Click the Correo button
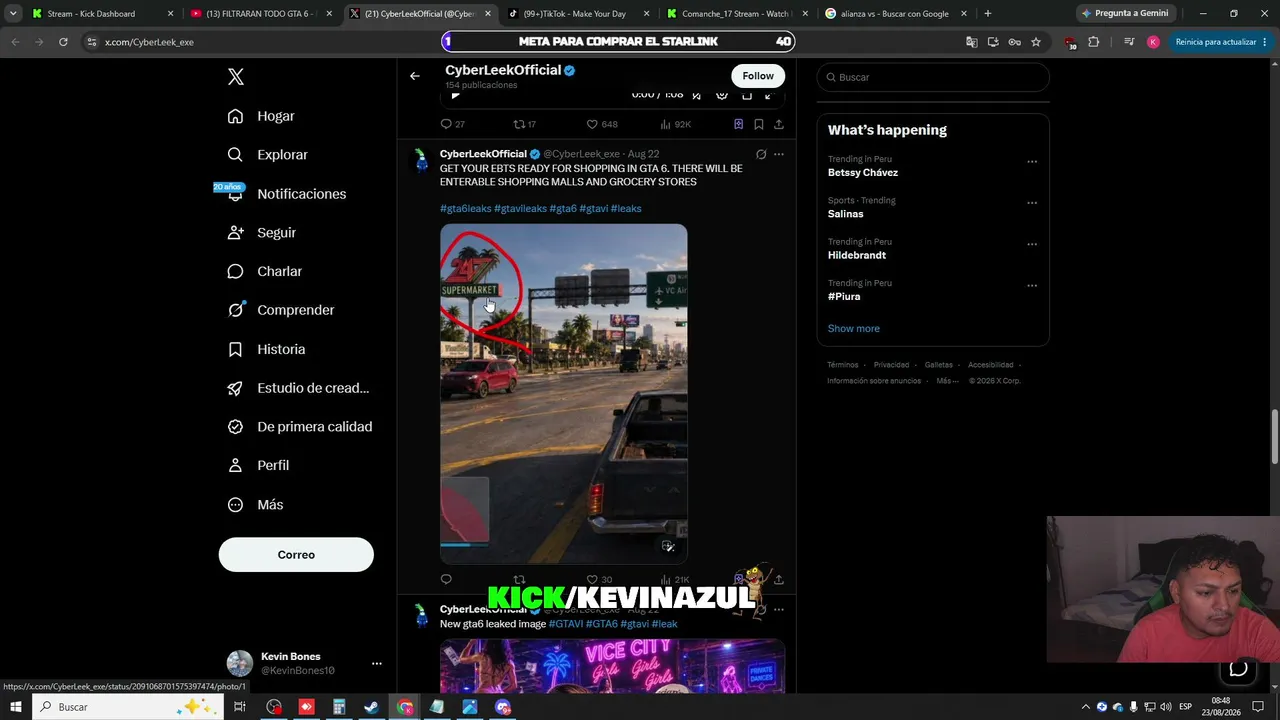Screen dimensions: 1280x720 pyautogui.click(x=296, y=555)
